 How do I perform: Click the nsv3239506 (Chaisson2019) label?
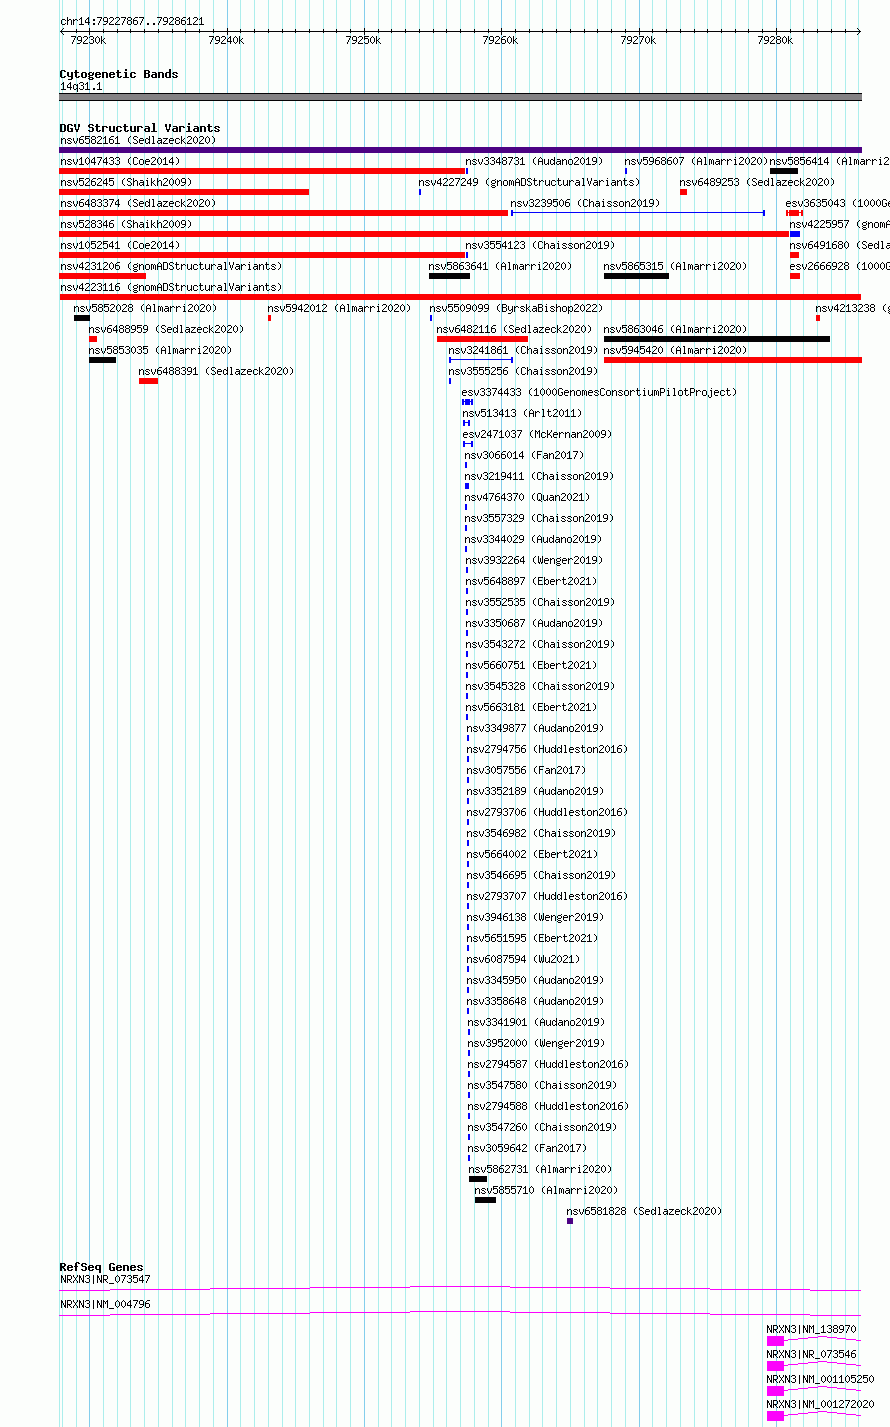click(585, 204)
